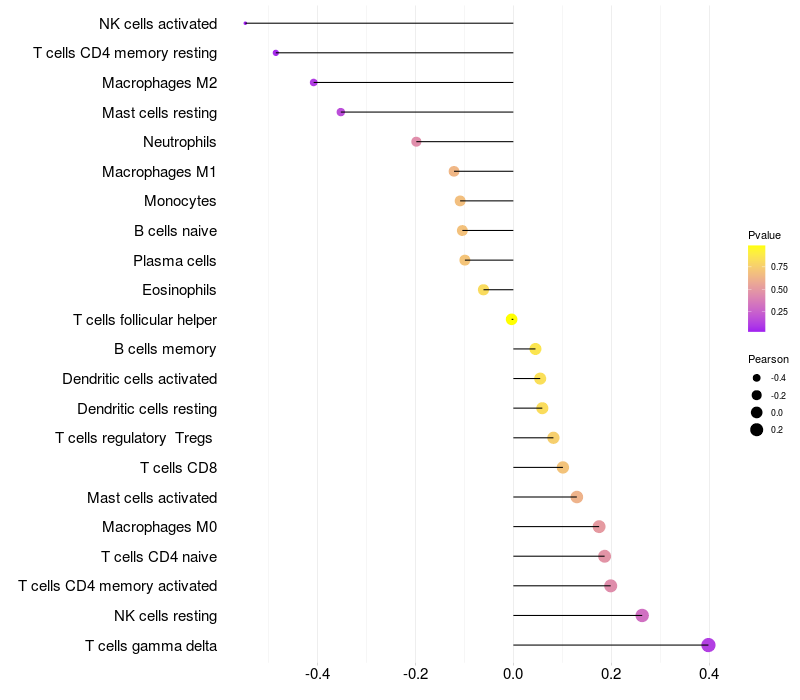Click the Pearson 0.2 legend circle
This screenshot has height=700, width=800.
pyautogui.click(x=757, y=430)
